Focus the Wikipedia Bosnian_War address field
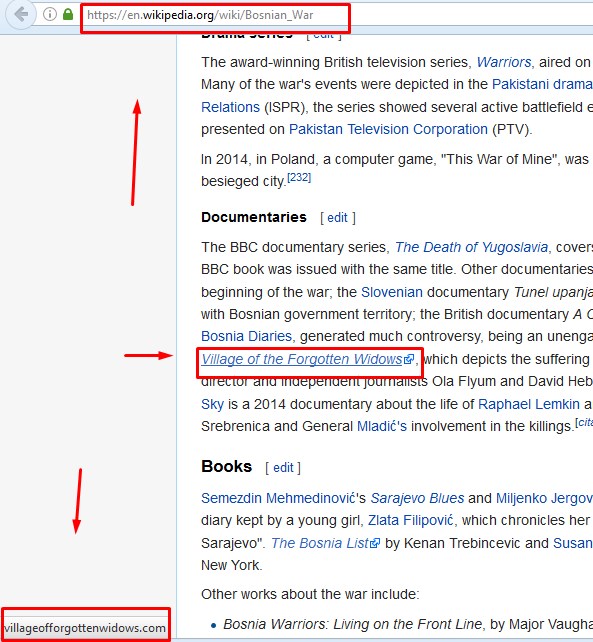The height and width of the screenshot is (642, 593). pyautogui.click(x=215, y=16)
